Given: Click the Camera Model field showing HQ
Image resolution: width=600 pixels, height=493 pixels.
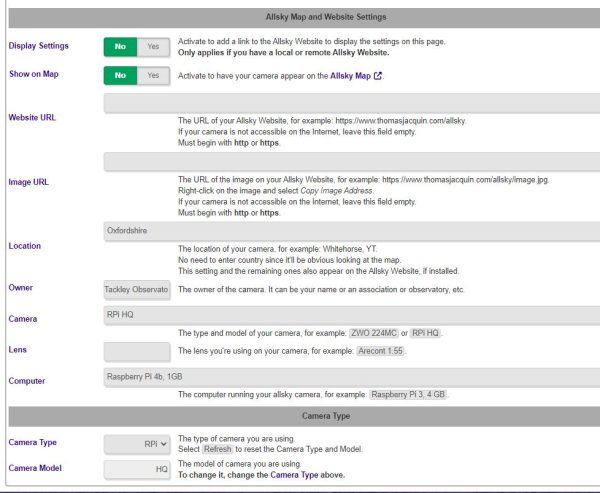Looking at the screenshot, I should point(137,469).
